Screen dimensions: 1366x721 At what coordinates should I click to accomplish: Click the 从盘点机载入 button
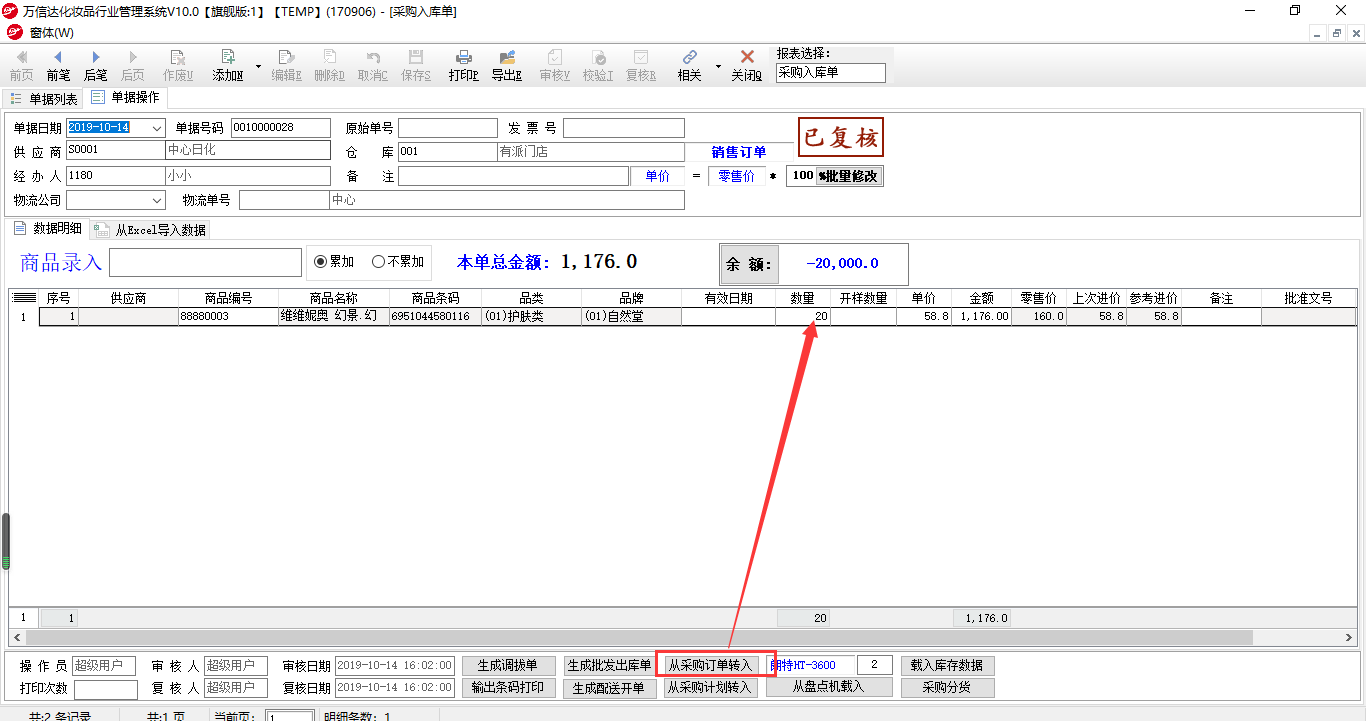(828, 687)
